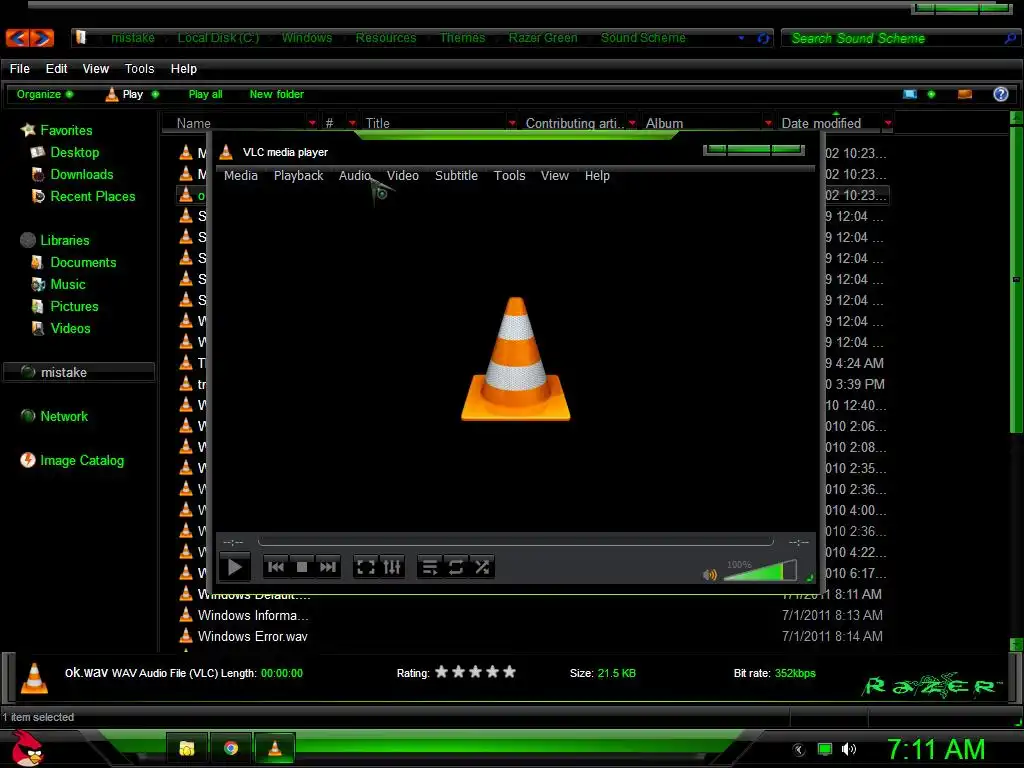The width and height of the screenshot is (1024, 768).
Task: Stop playback in VLC
Action: pos(302,567)
